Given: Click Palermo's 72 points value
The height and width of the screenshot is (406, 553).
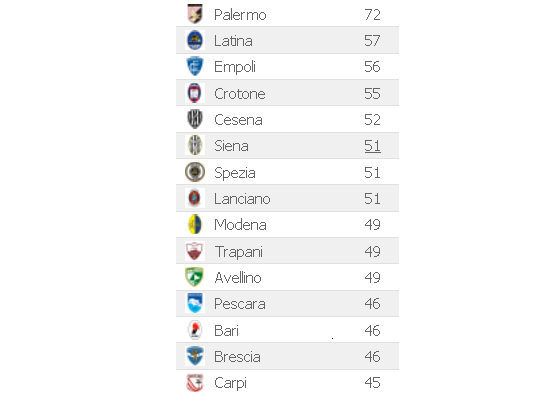Looking at the screenshot, I should [372, 14].
